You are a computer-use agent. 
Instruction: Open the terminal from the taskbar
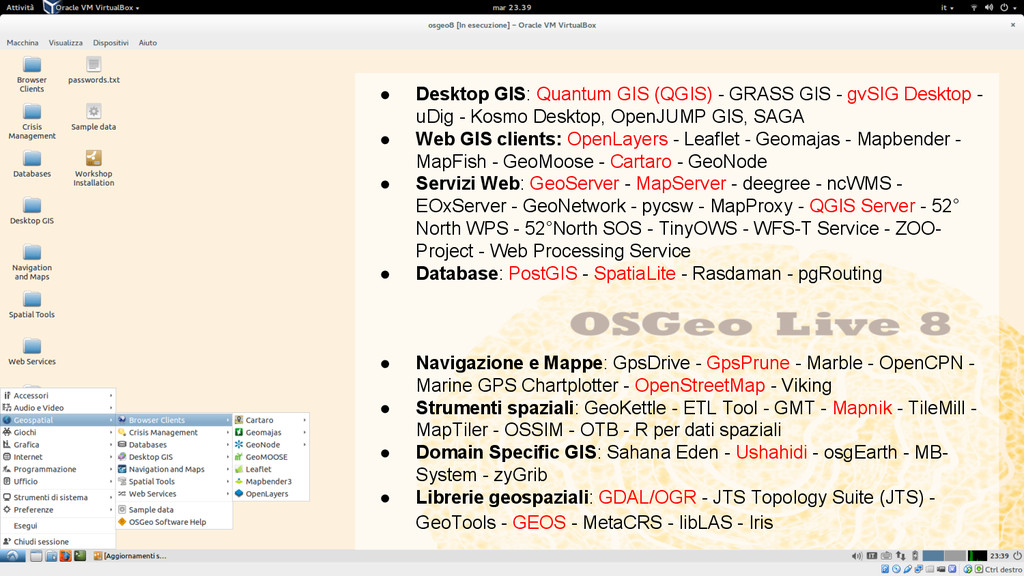tap(80, 556)
